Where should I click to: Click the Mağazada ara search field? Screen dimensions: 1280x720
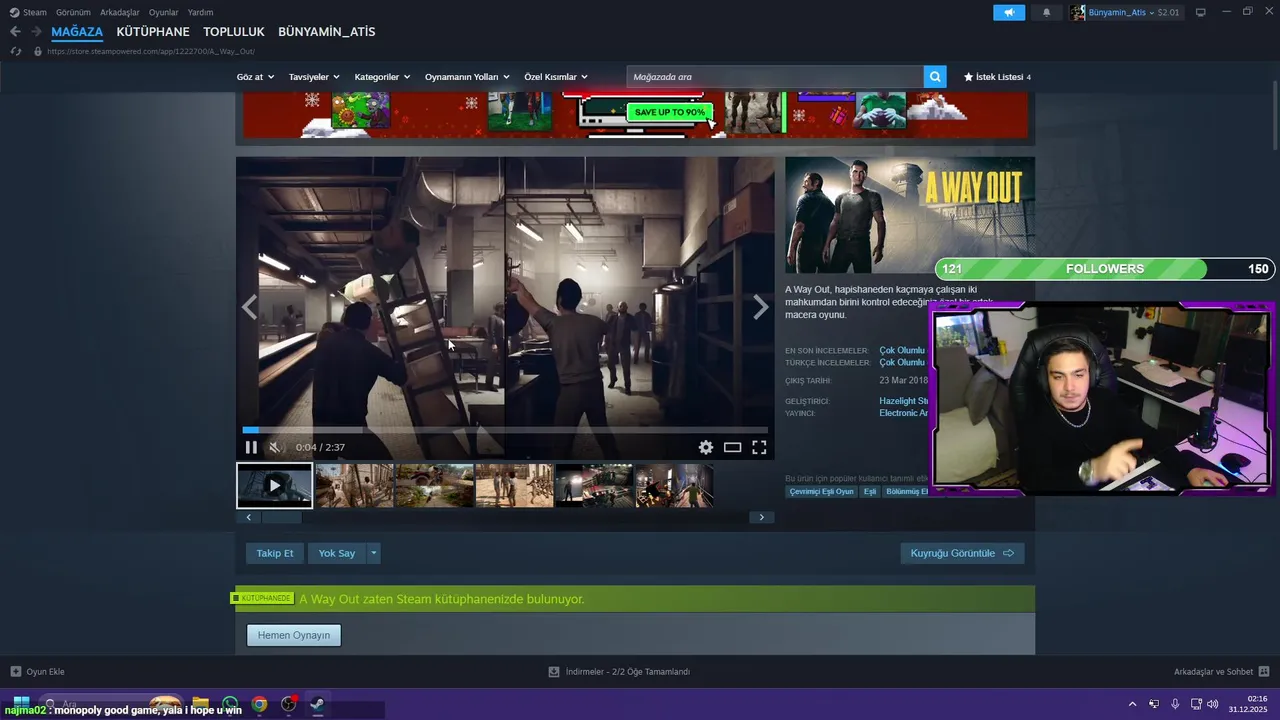tap(775, 77)
